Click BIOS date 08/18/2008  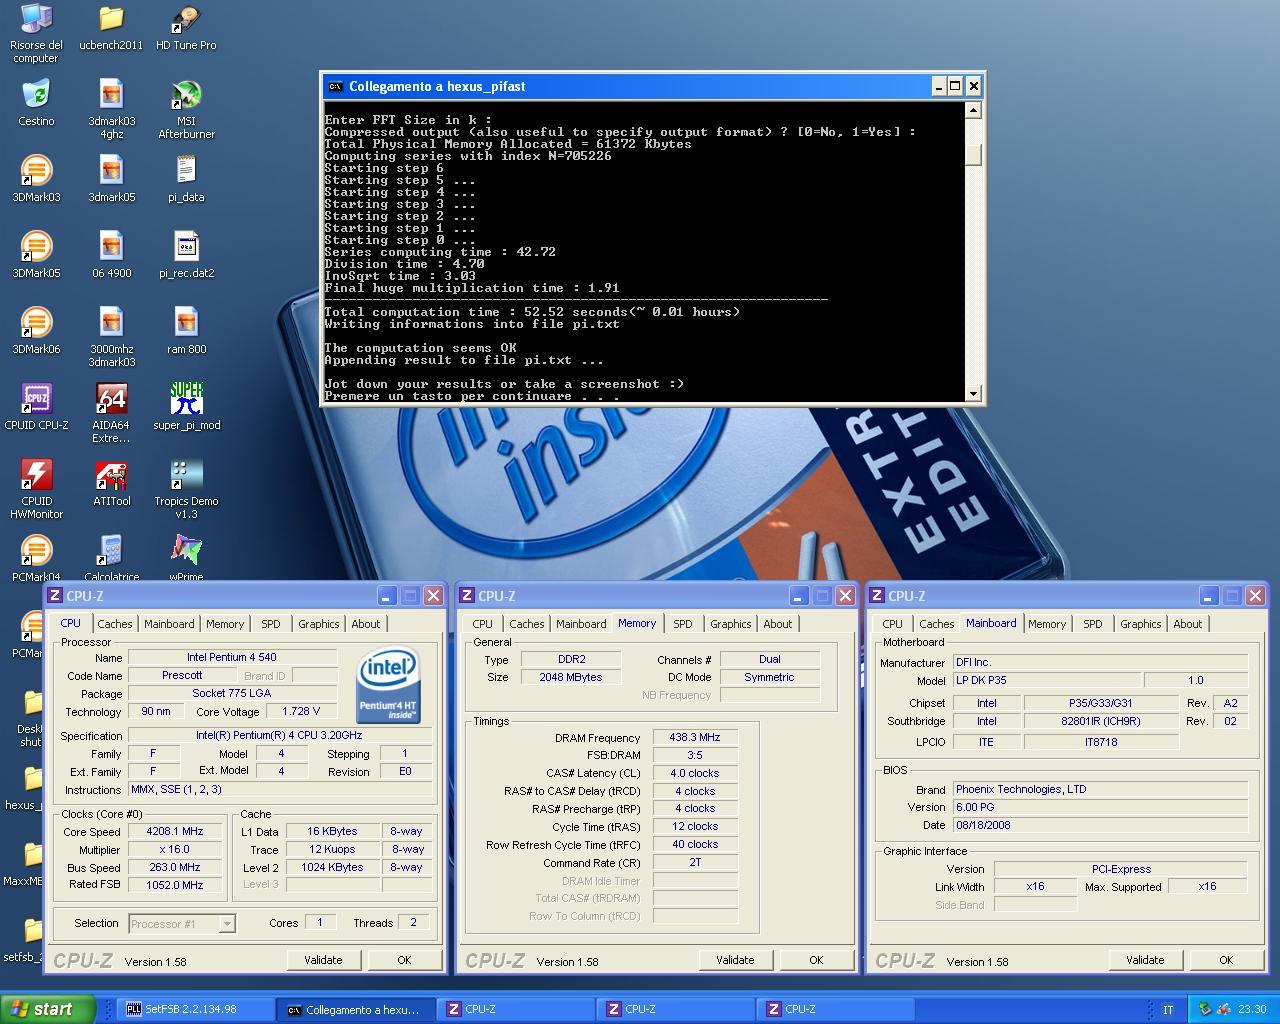pos(1100,825)
